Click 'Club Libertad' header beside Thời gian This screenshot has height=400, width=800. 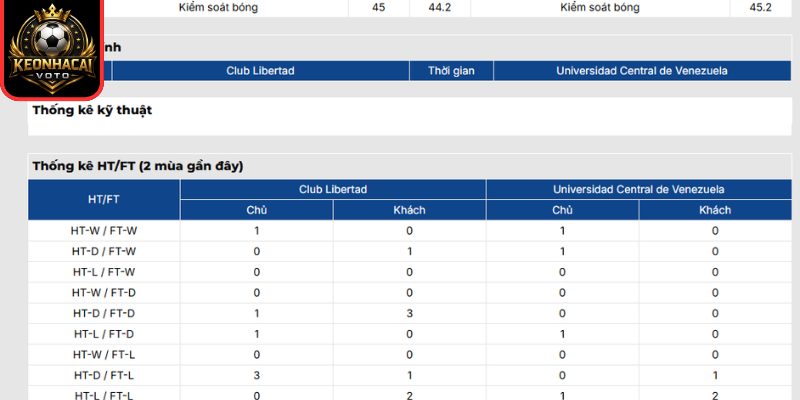point(260,71)
